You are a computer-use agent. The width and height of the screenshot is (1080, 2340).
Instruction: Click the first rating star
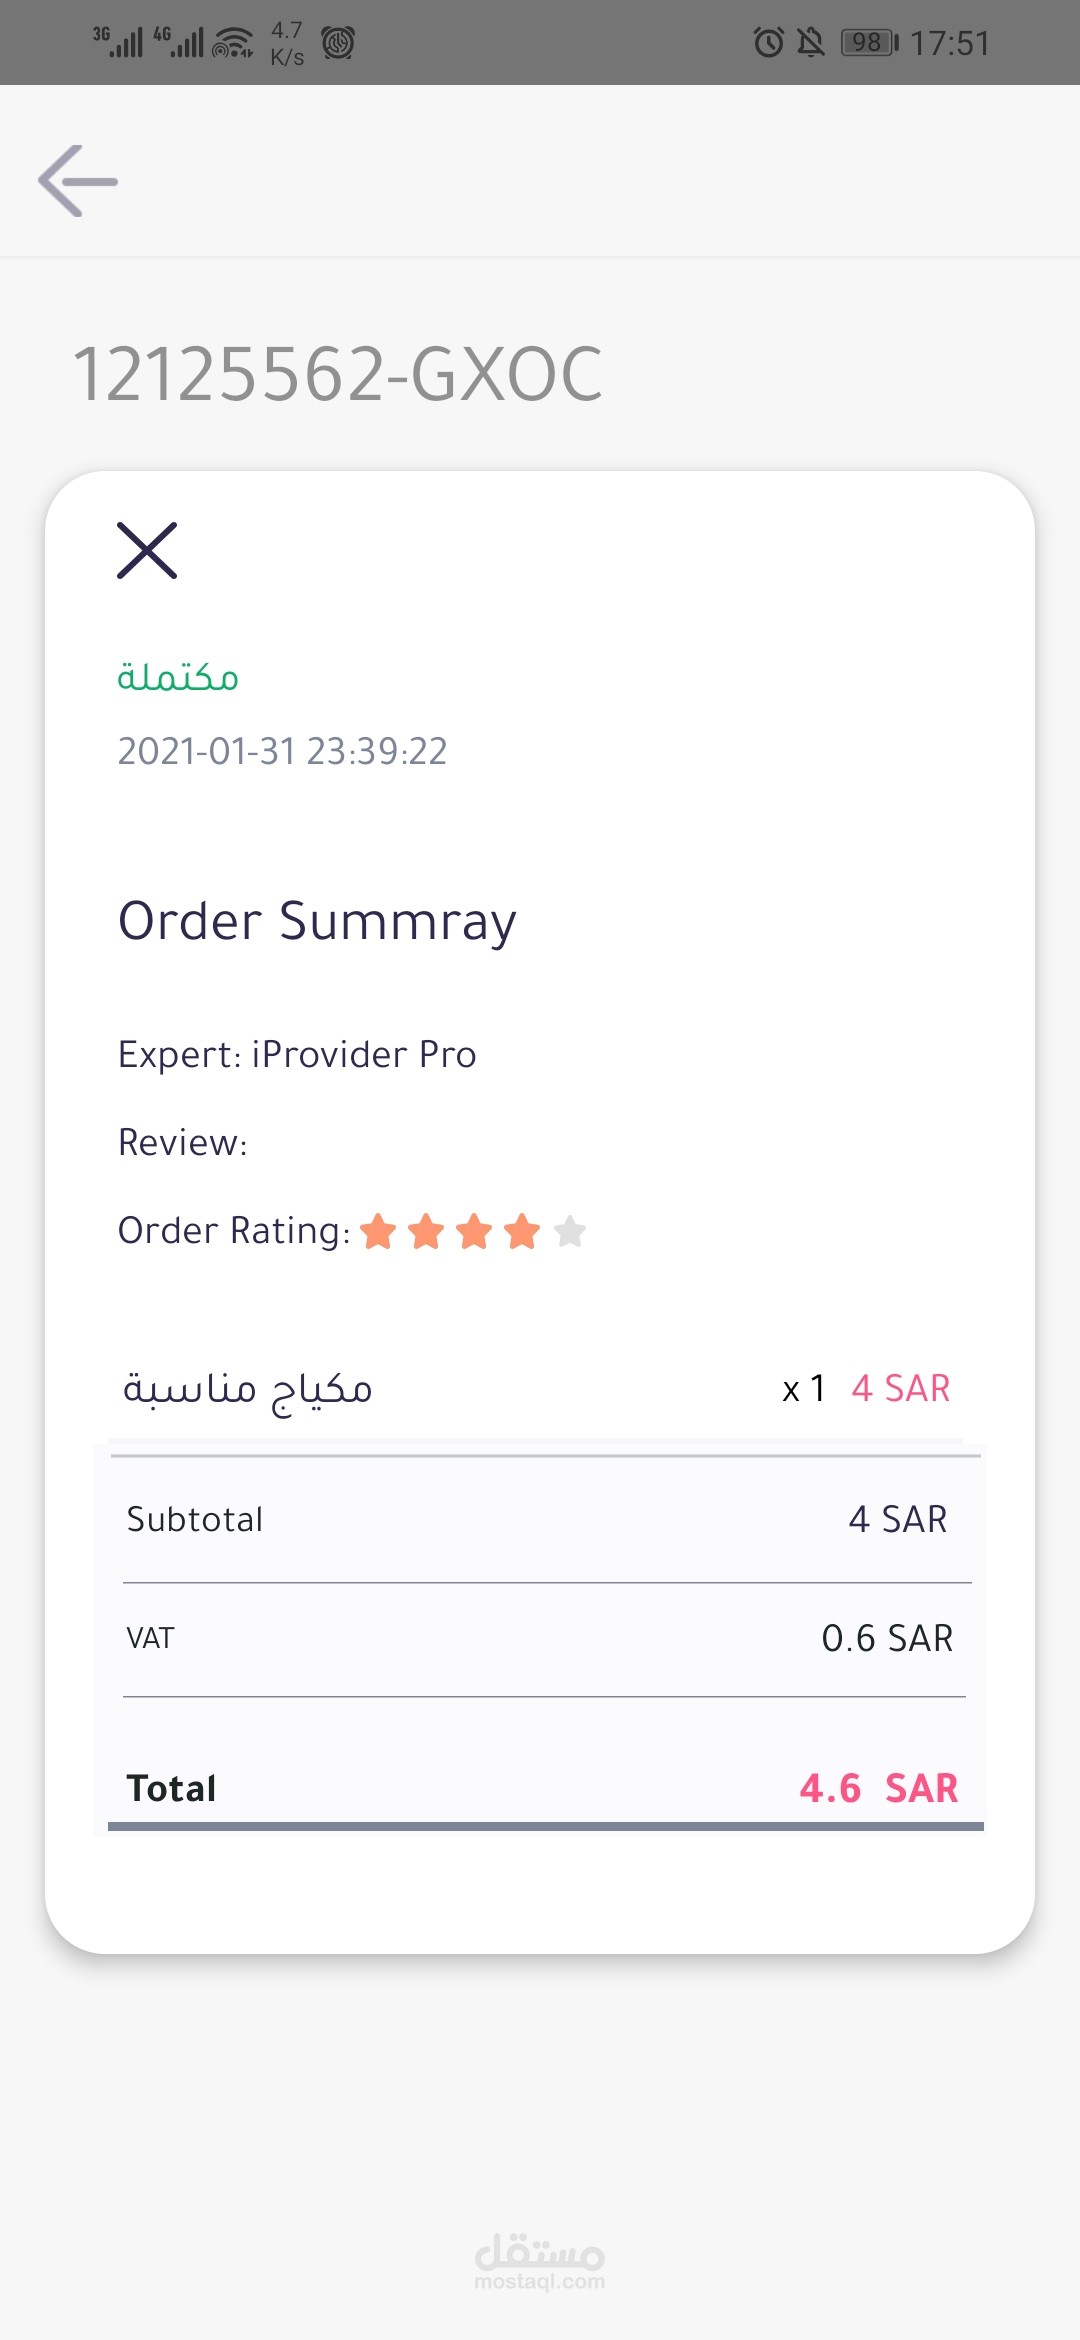point(378,1231)
